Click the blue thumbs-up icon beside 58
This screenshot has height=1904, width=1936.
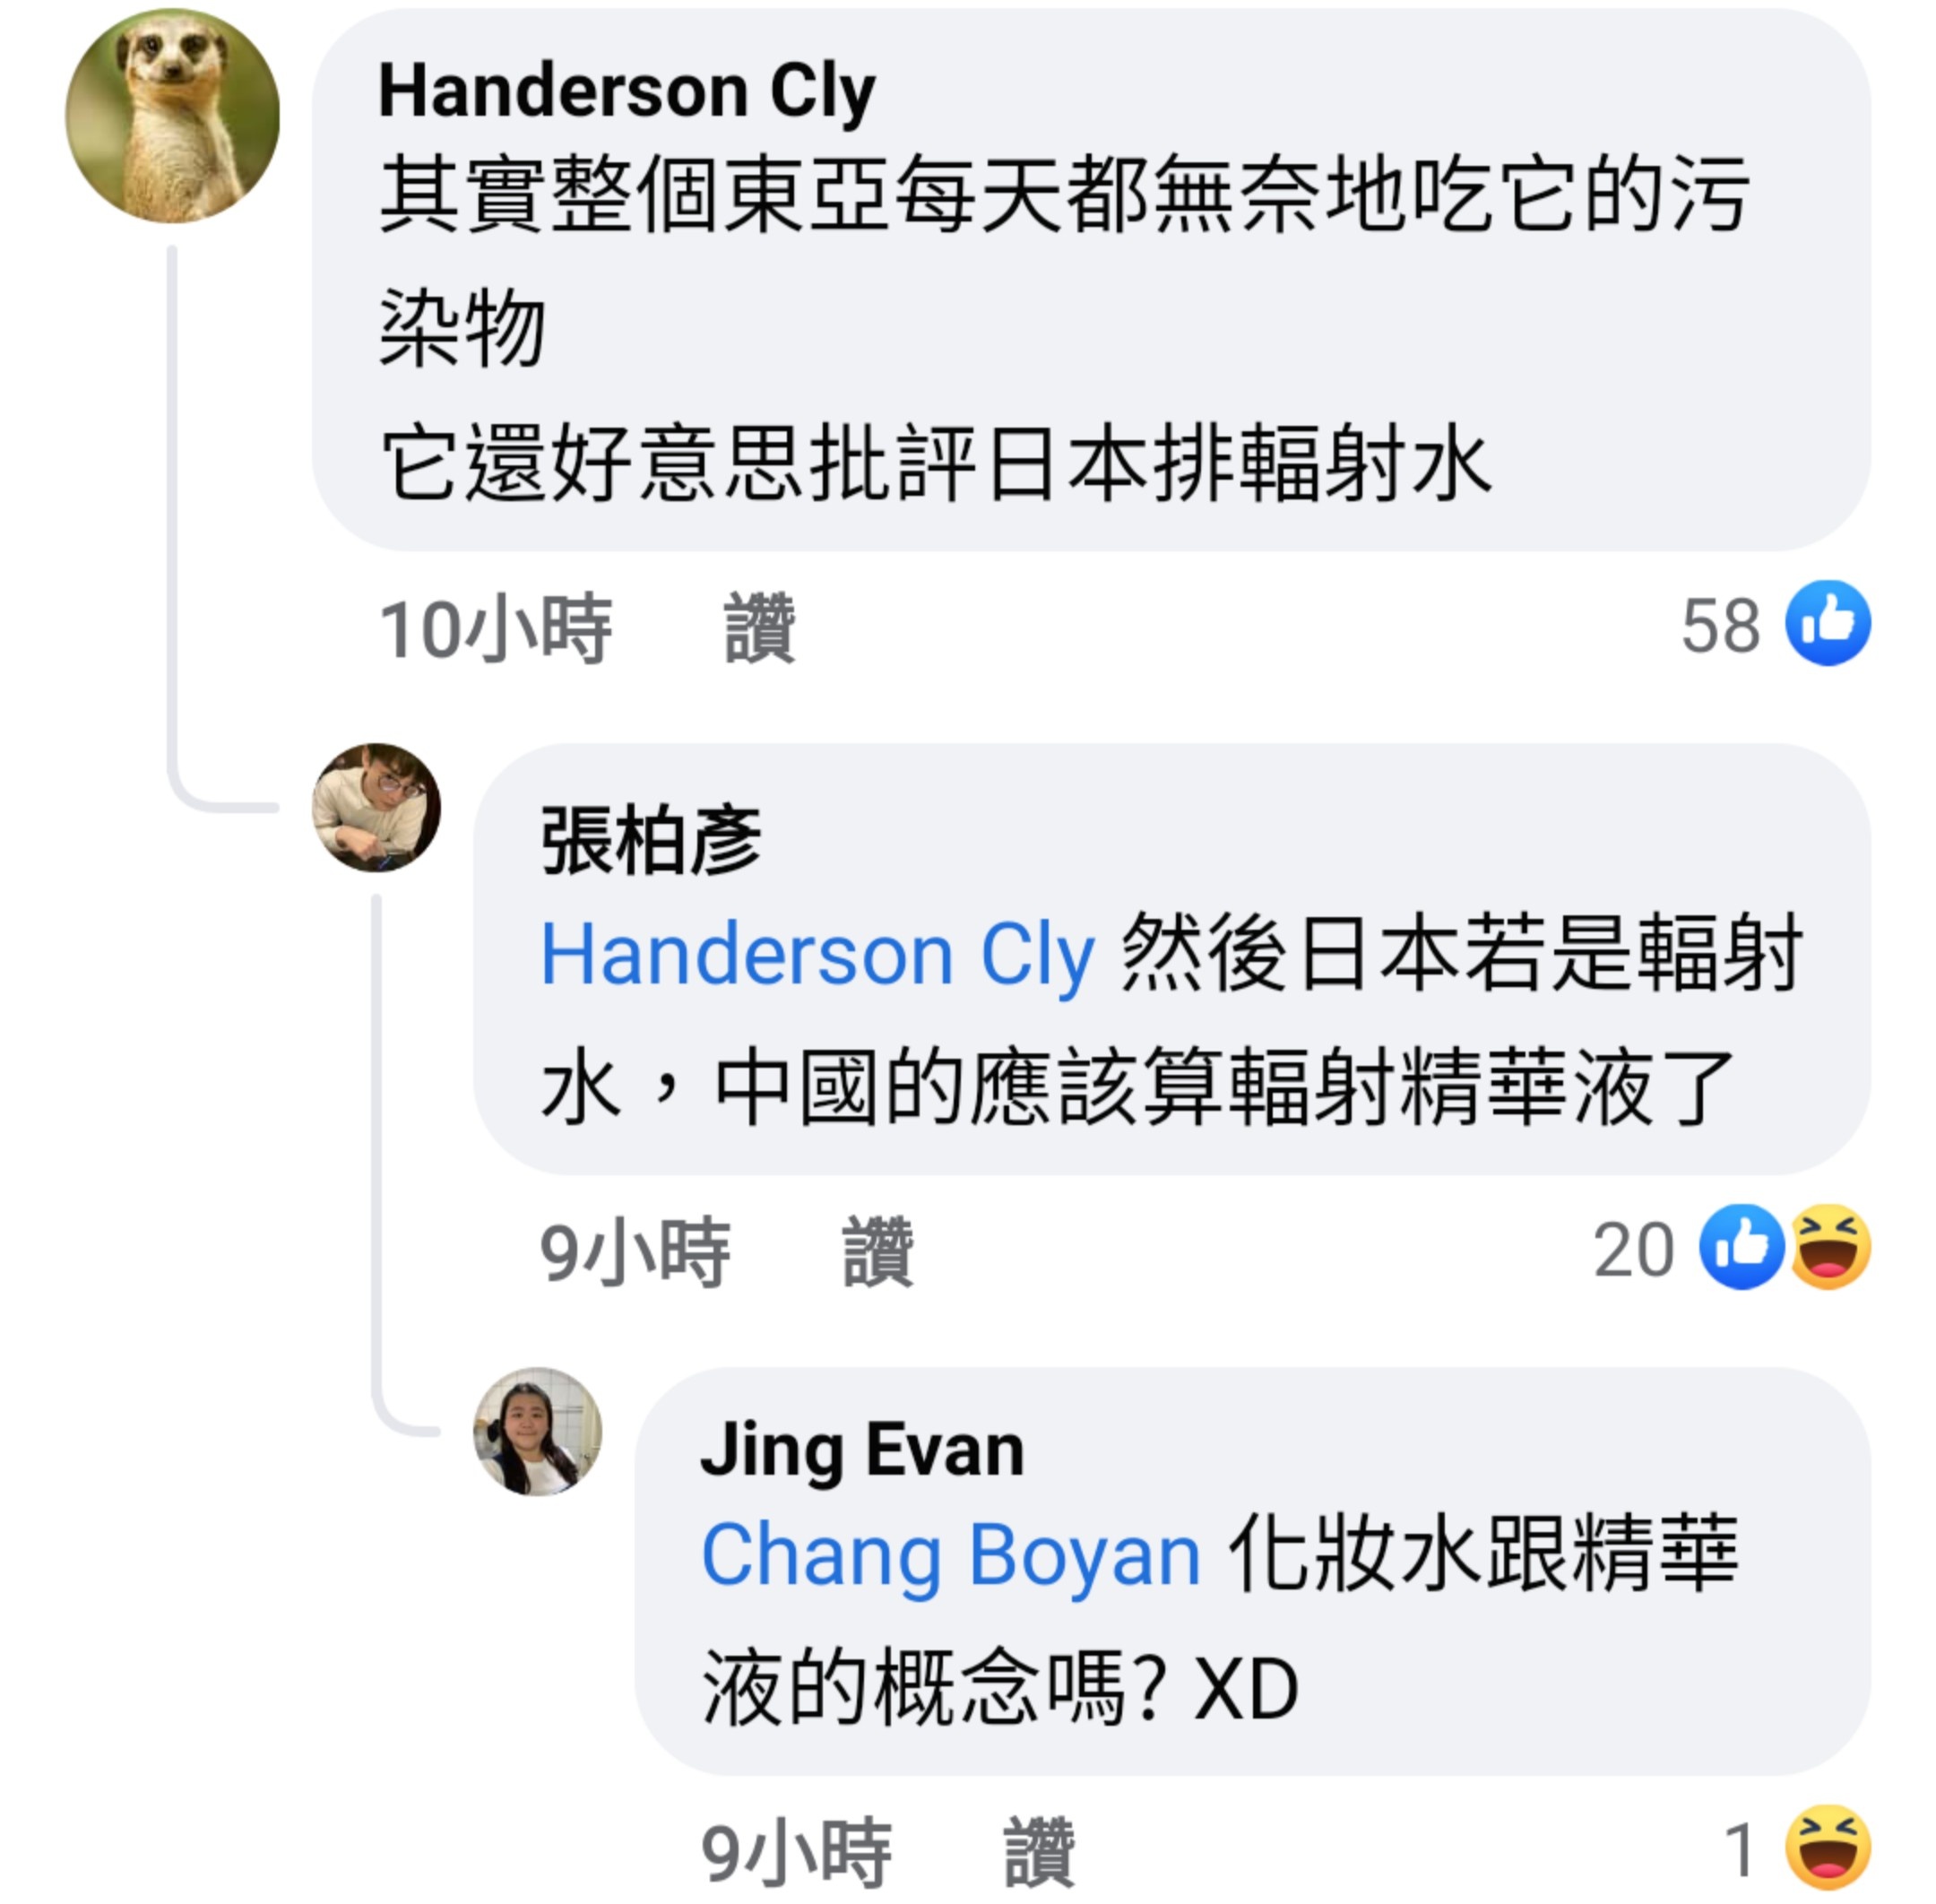[x=1828, y=623]
